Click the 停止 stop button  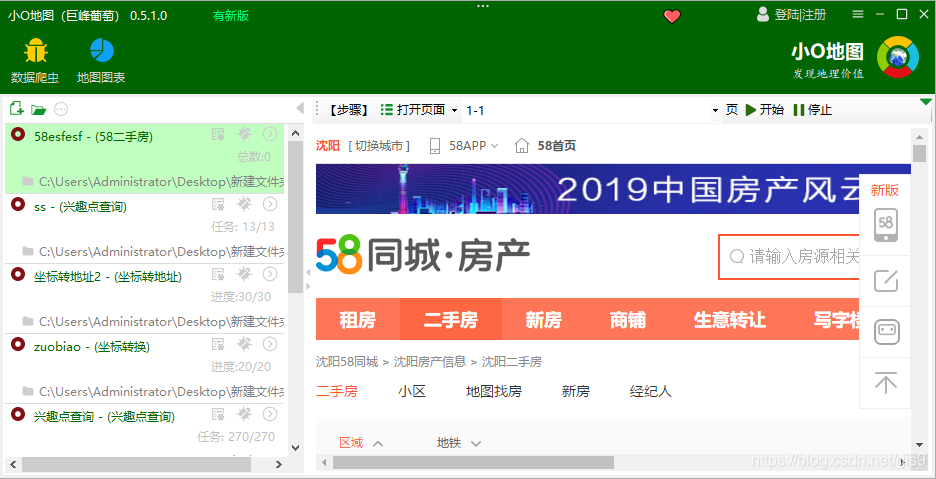(x=812, y=110)
